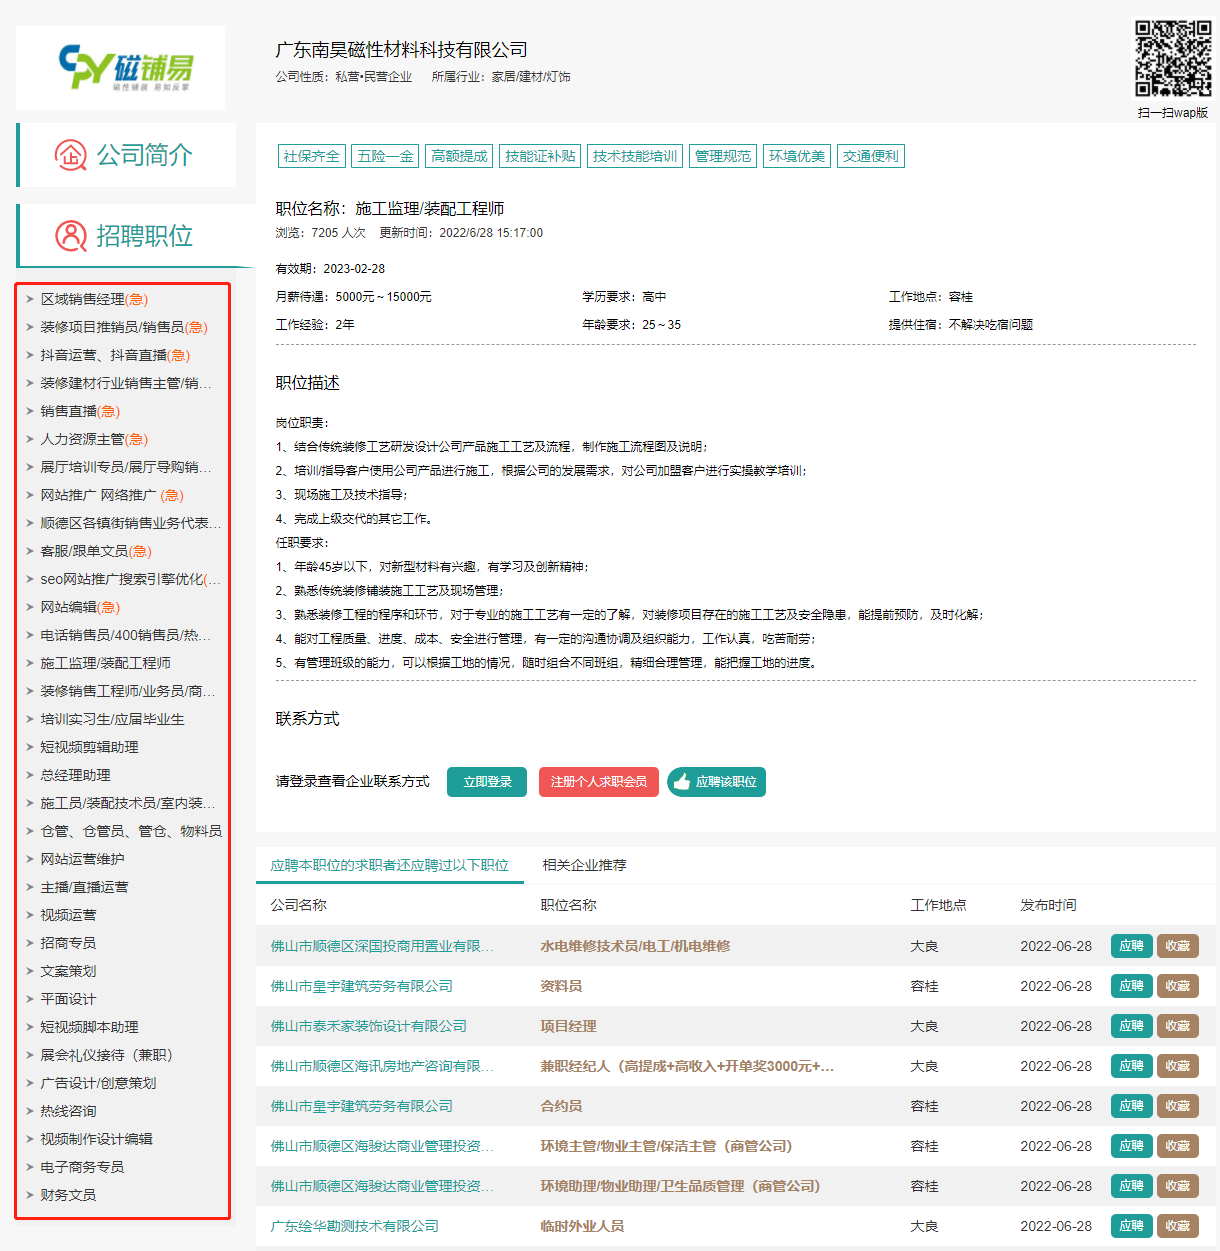The height and width of the screenshot is (1251, 1220).
Task: Click the arrow beside 财务文员
Action: pyautogui.click(x=30, y=1195)
